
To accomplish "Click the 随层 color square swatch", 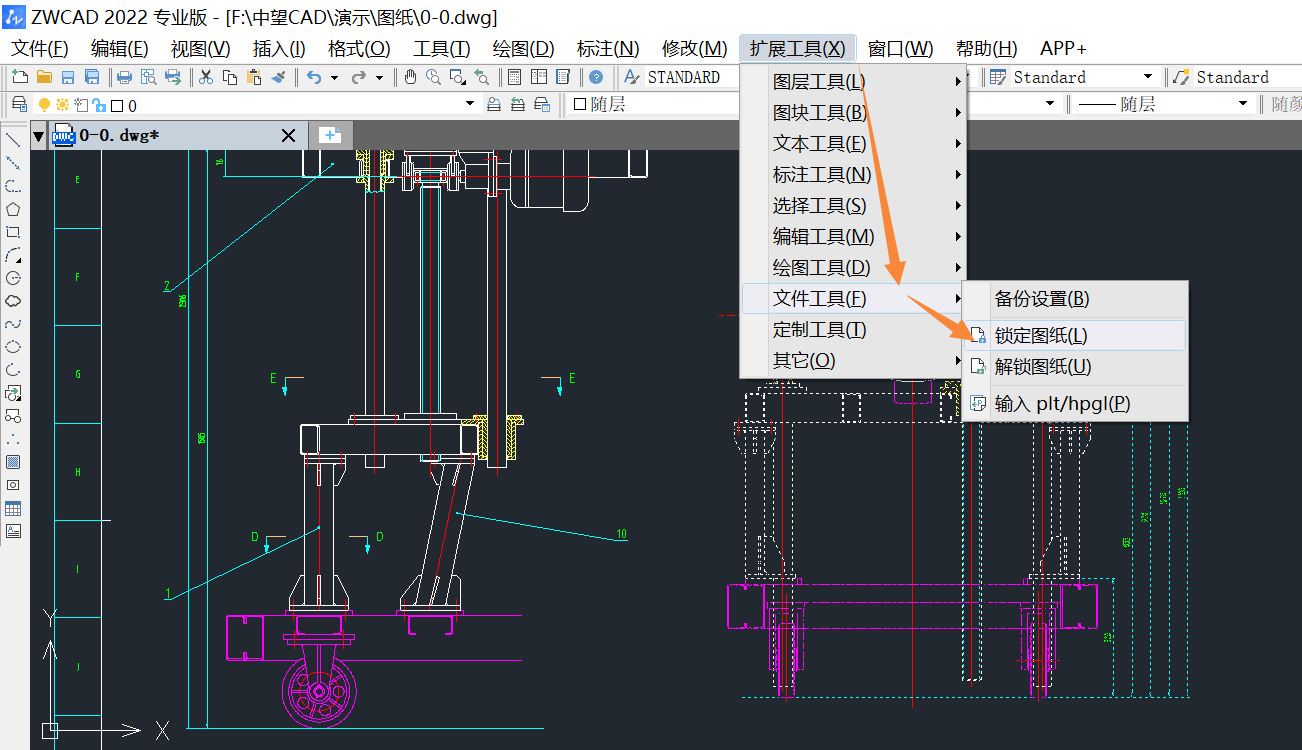I will point(580,104).
